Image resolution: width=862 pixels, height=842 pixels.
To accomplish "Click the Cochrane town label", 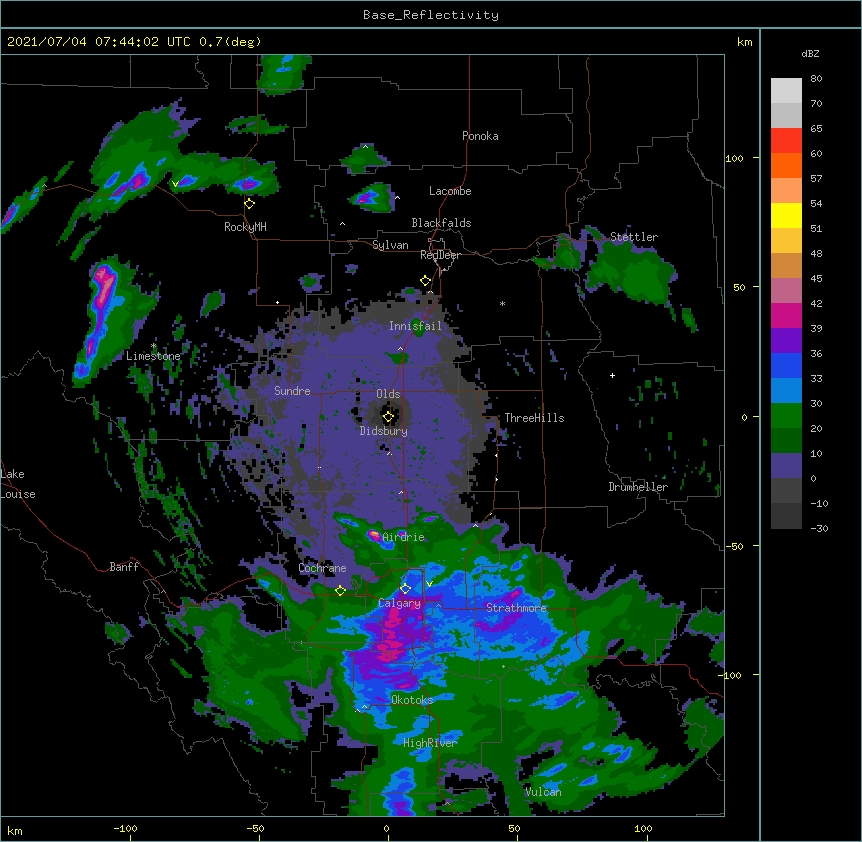I will click(x=322, y=568).
